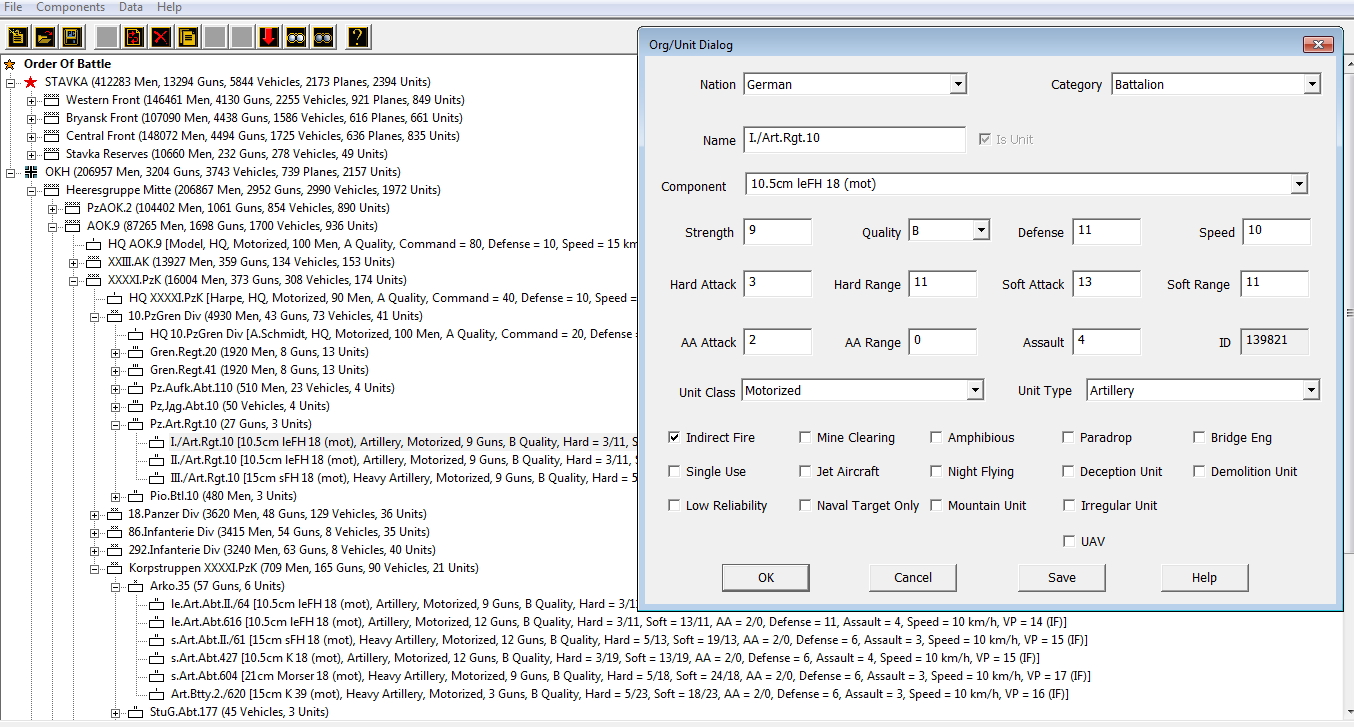Click the New file toolbar icon
This screenshot has width=1354, height=727.
17,38
